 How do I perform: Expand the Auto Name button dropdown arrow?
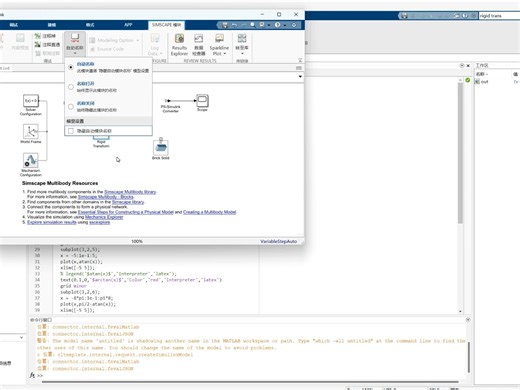click(75, 54)
